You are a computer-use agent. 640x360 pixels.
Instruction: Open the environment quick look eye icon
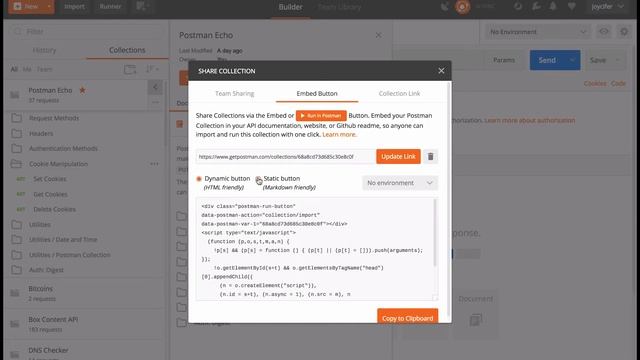(604, 31)
